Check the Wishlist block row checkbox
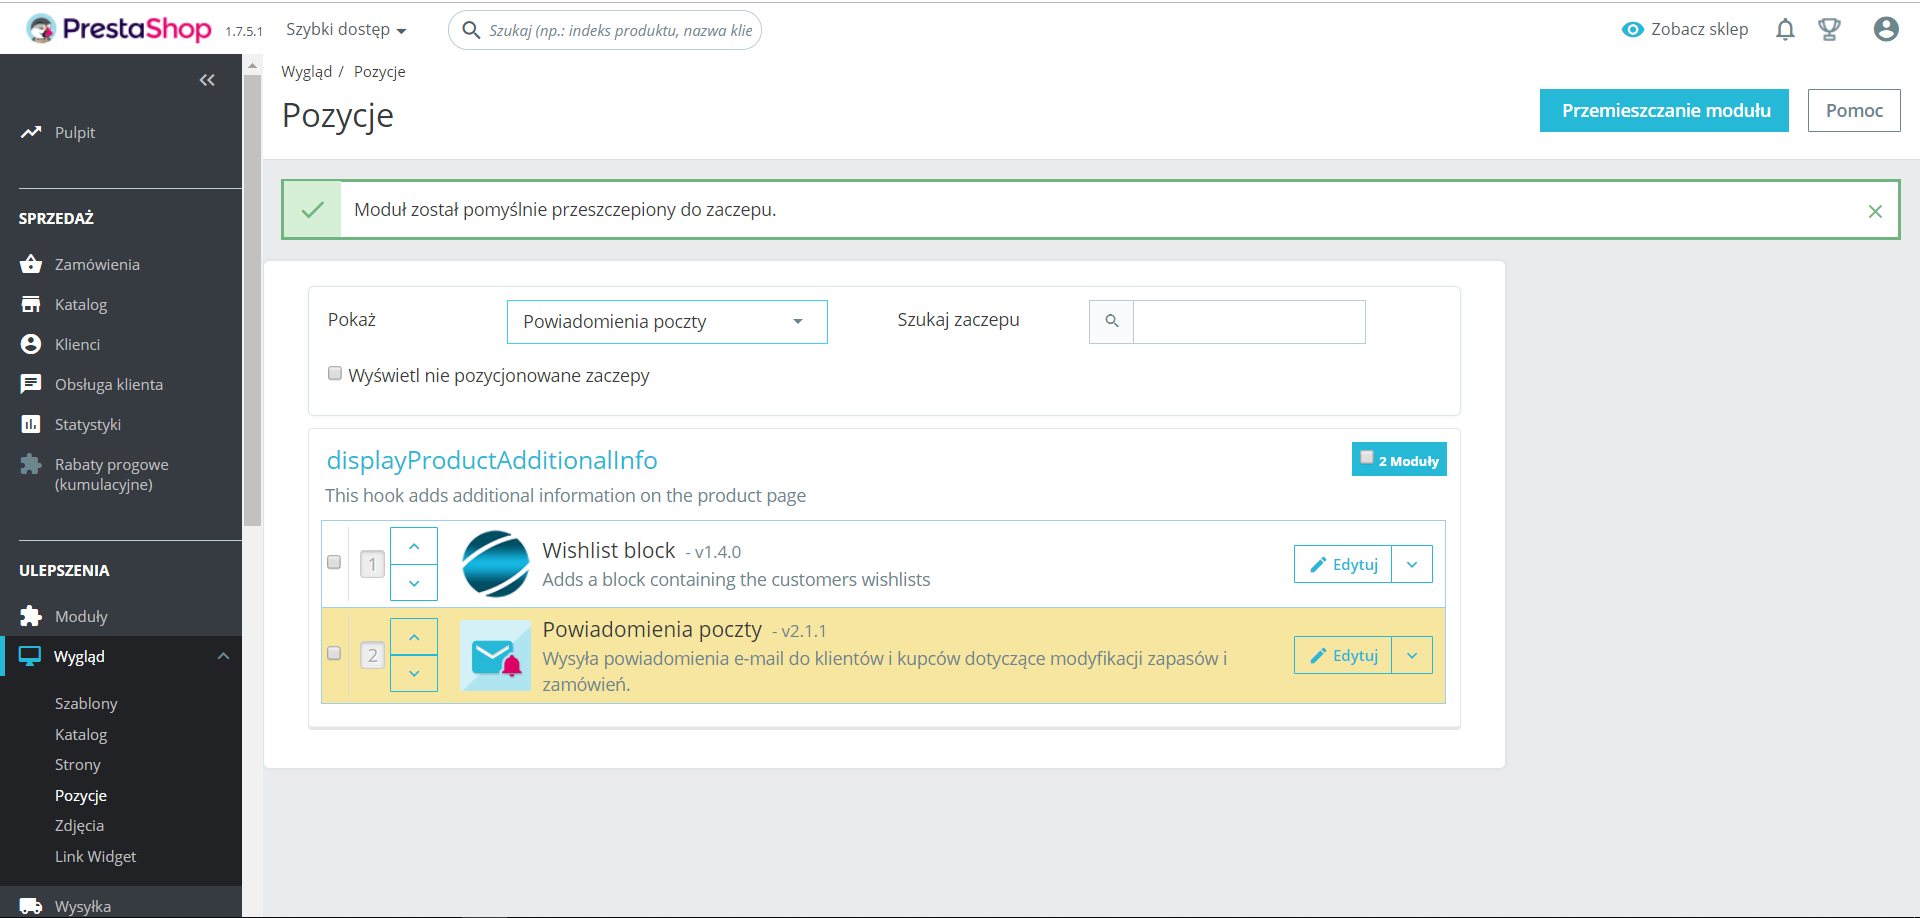The width and height of the screenshot is (1920, 918). 334,562
